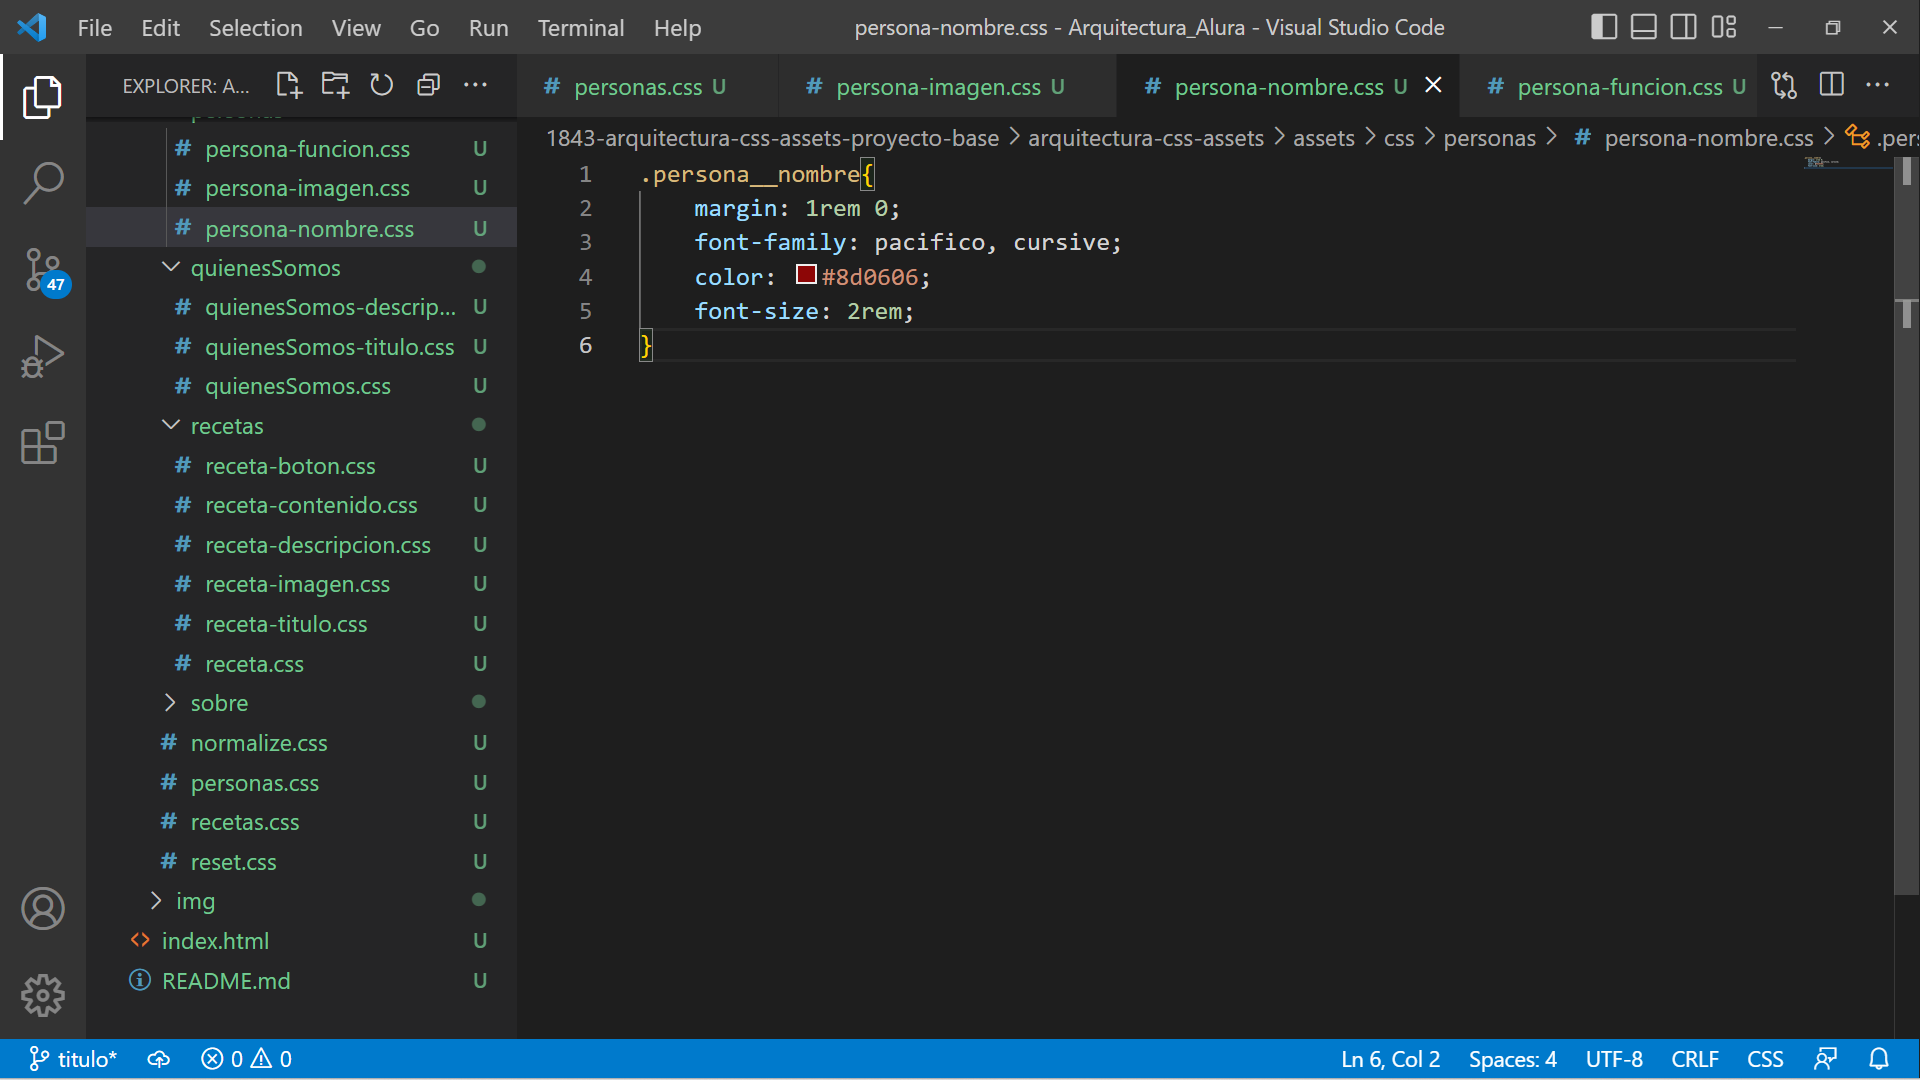The height and width of the screenshot is (1080, 1920).
Task: Open the File menu
Action: tap(95, 27)
